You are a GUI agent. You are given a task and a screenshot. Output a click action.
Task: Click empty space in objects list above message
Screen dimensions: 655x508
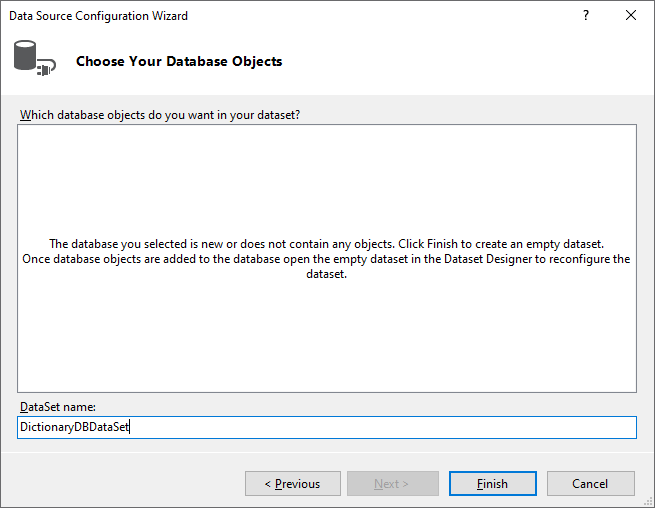(327, 180)
